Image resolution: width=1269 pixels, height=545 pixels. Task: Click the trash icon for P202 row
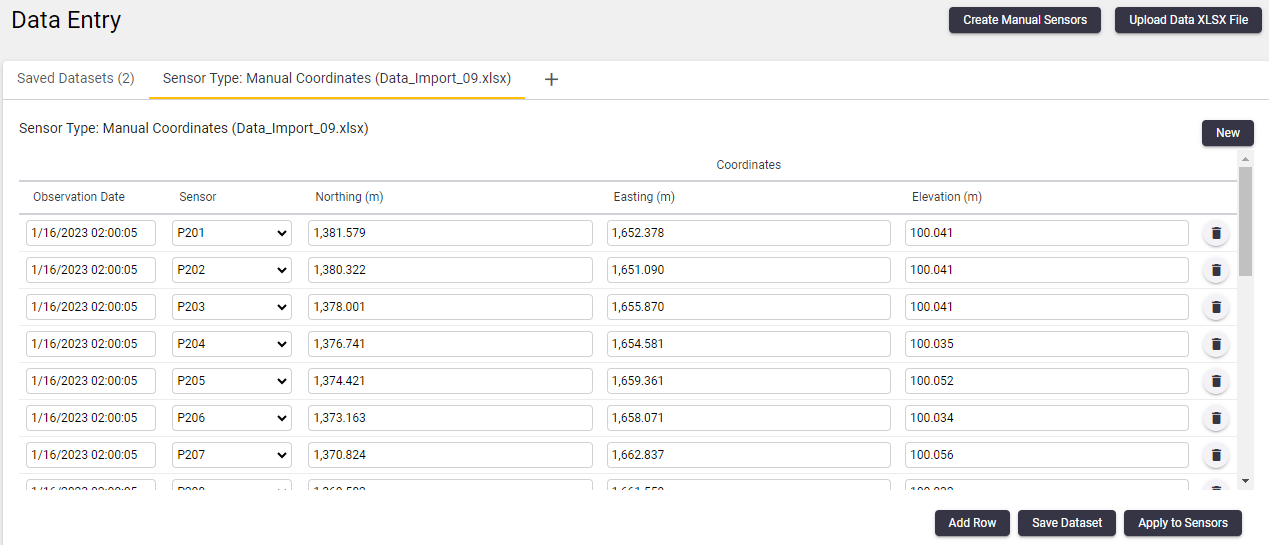click(x=1216, y=271)
